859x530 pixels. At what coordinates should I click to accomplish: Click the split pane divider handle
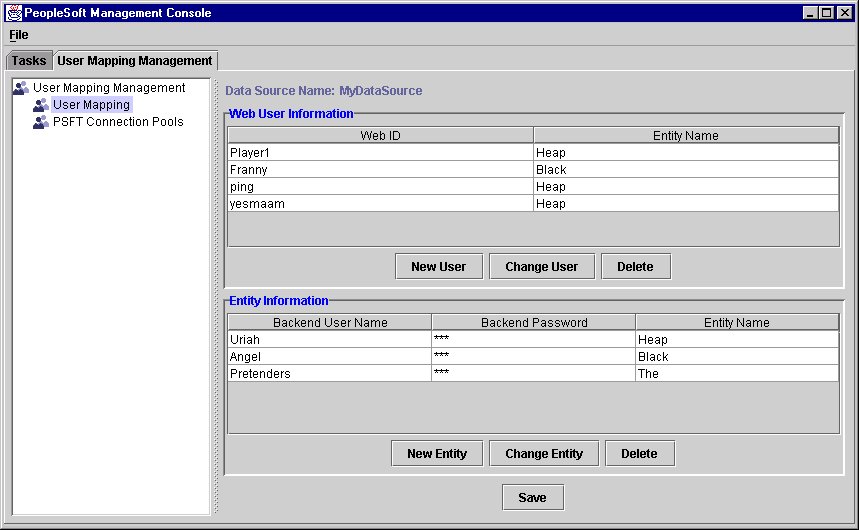coord(216,296)
